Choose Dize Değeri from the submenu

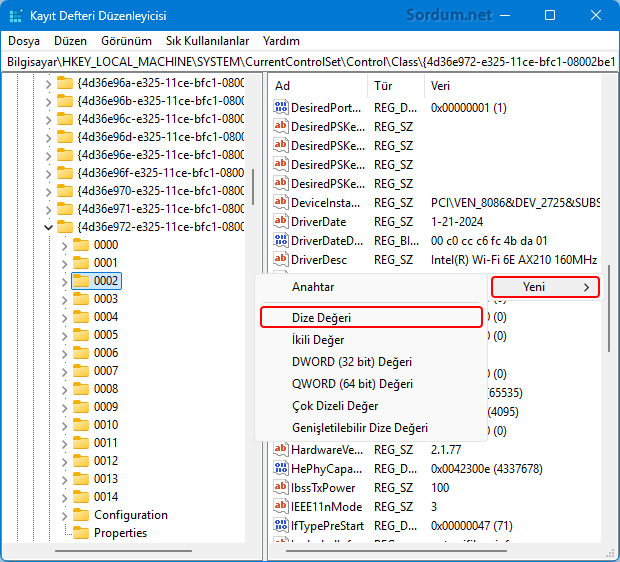371,318
